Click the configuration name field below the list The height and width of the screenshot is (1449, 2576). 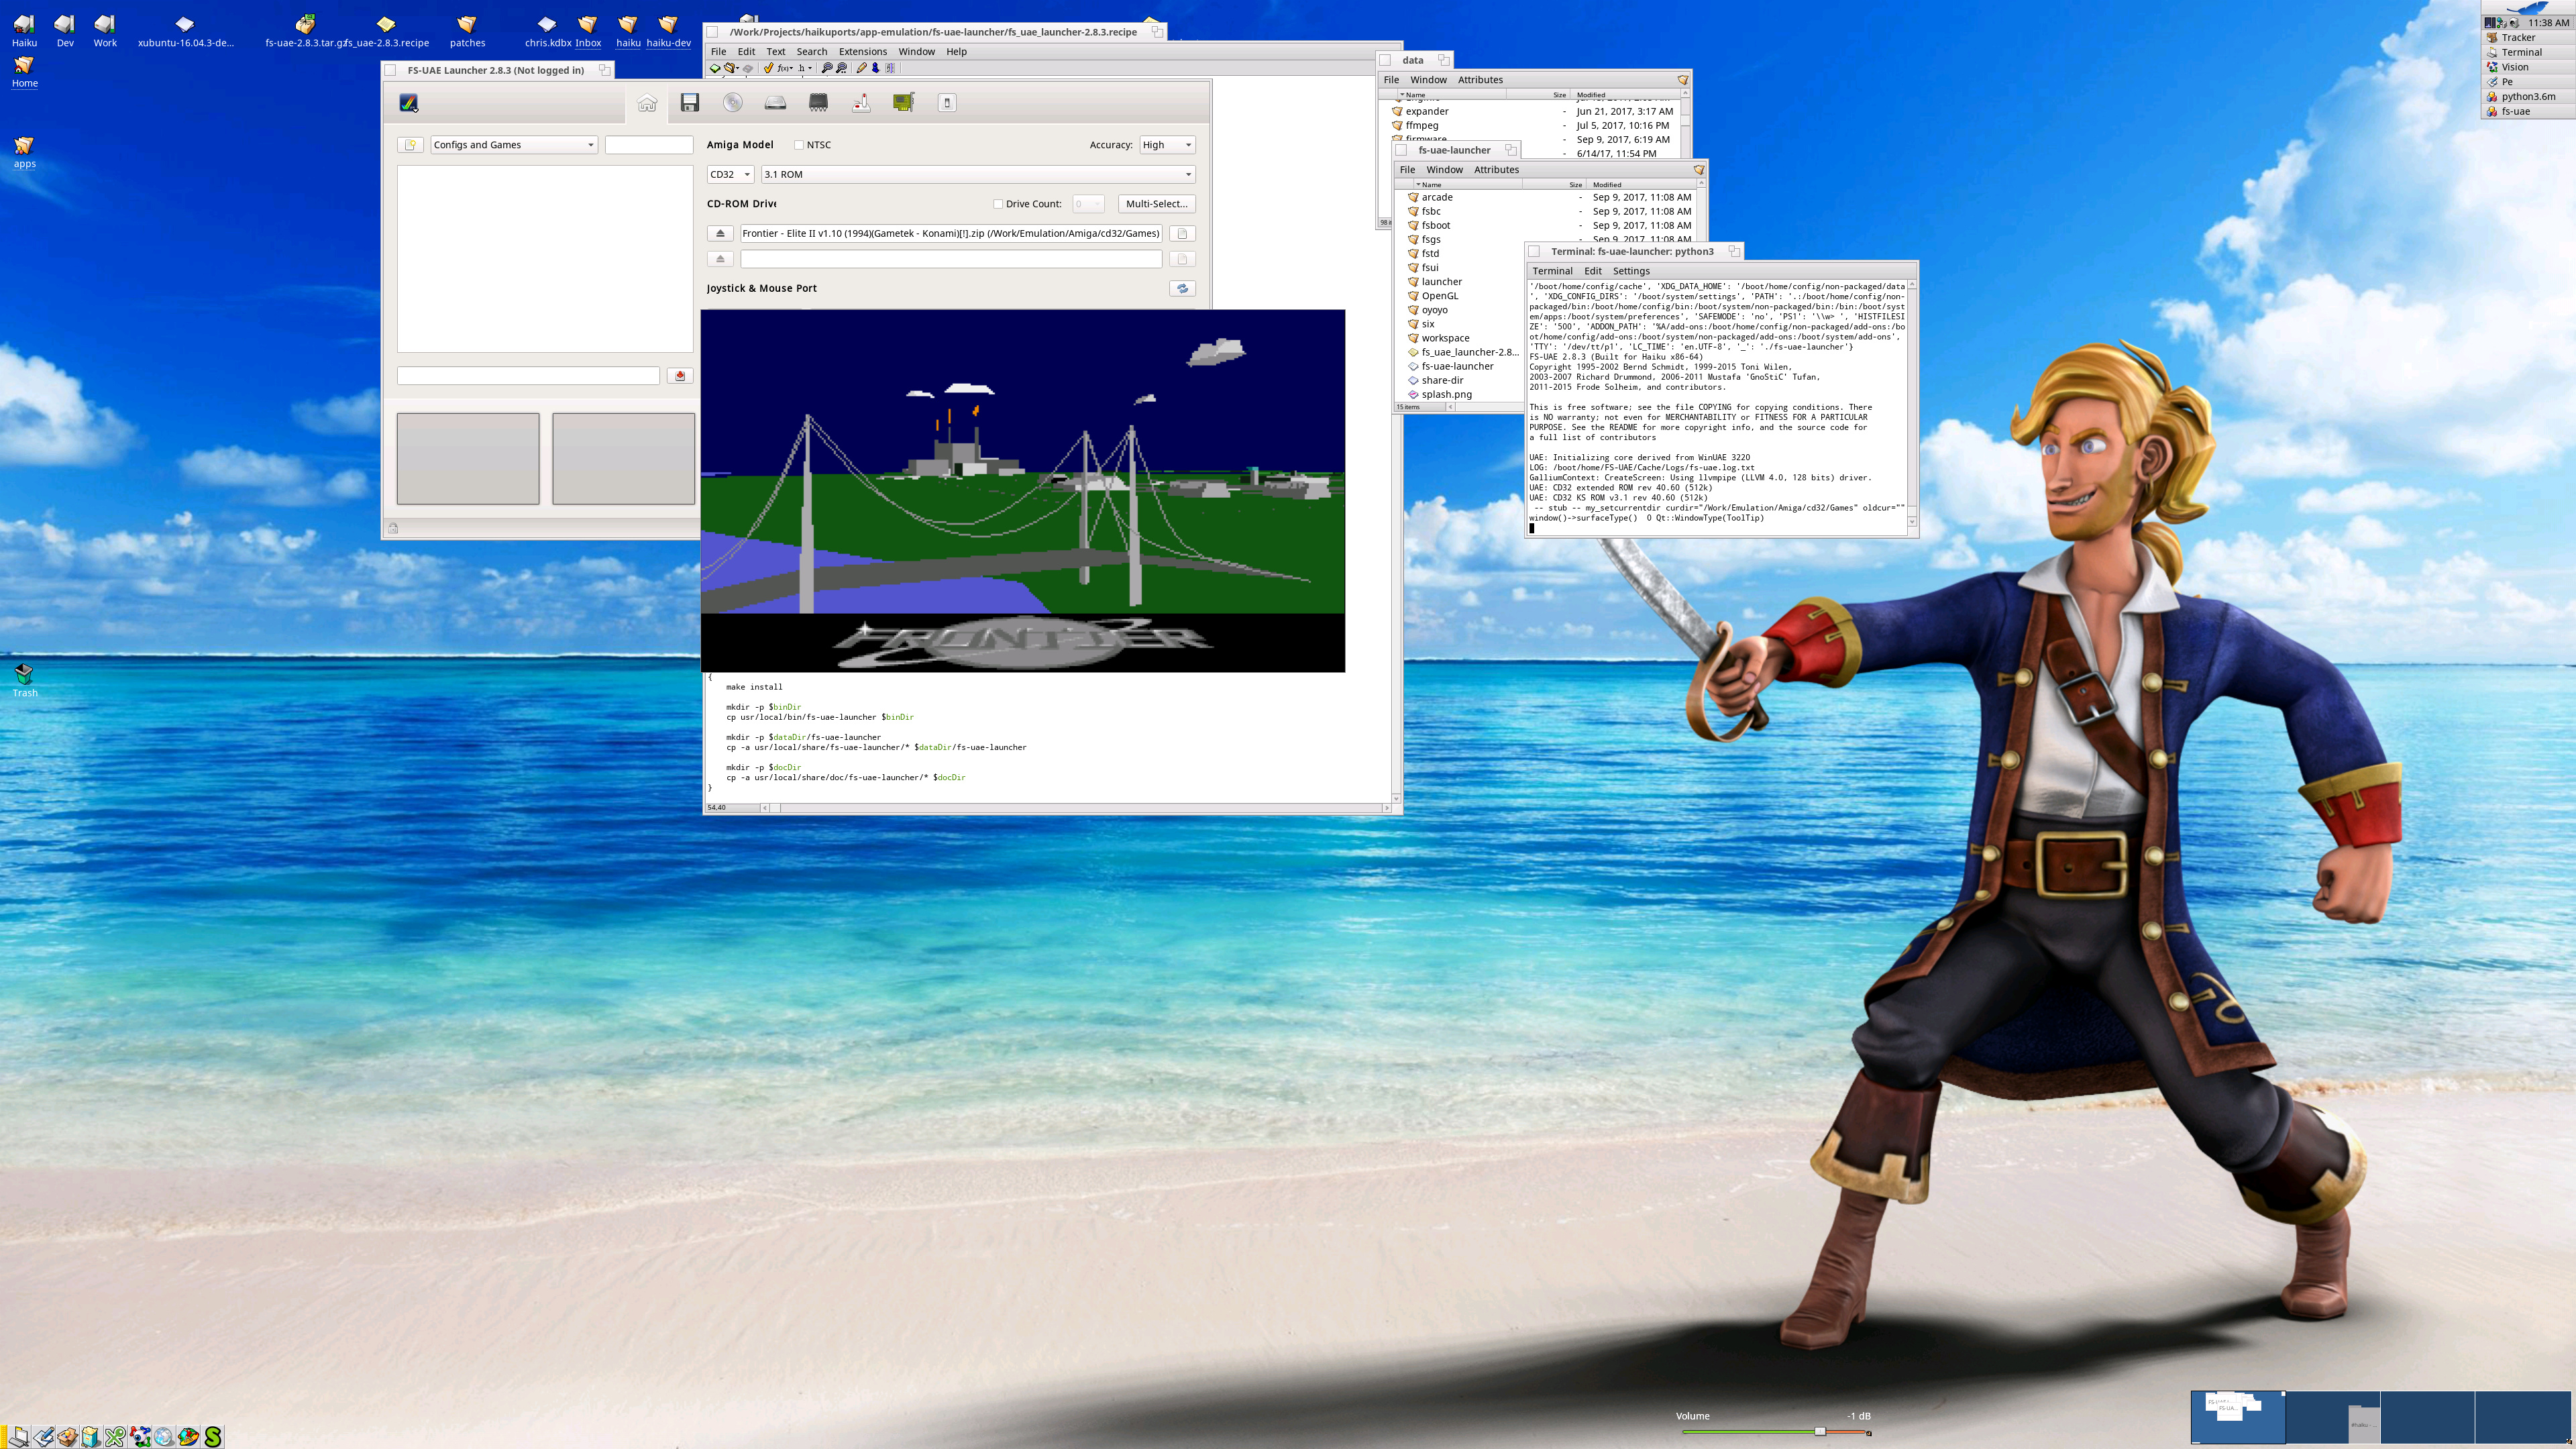pyautogui.click(x=528, y=376)
